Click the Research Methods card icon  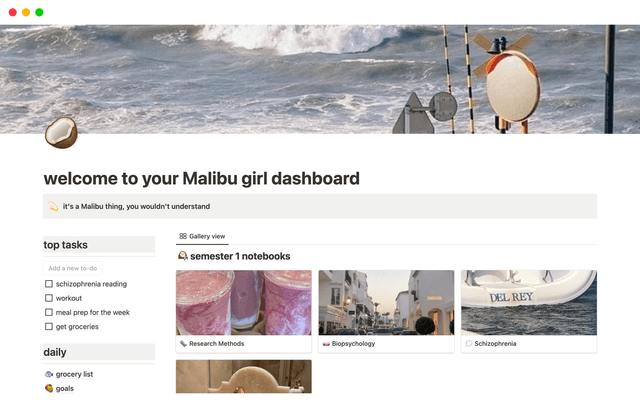183,344
